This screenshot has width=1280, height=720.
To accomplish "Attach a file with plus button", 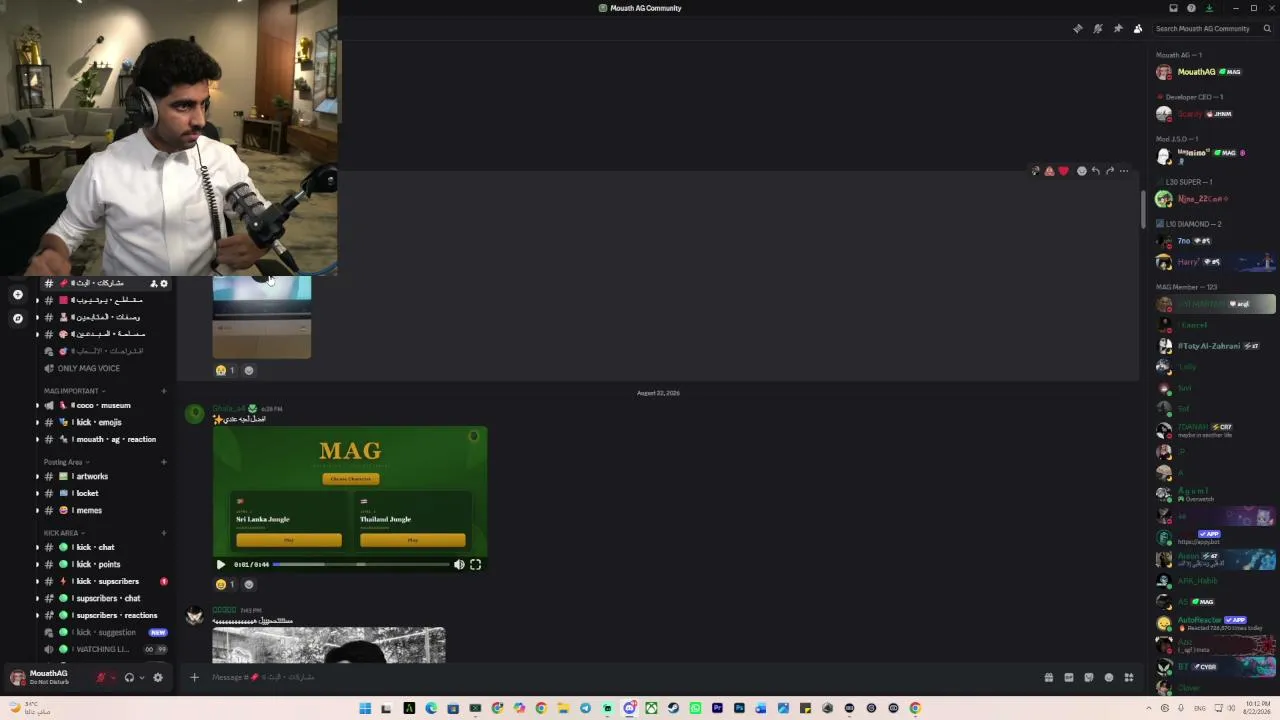I will [194, 677].
